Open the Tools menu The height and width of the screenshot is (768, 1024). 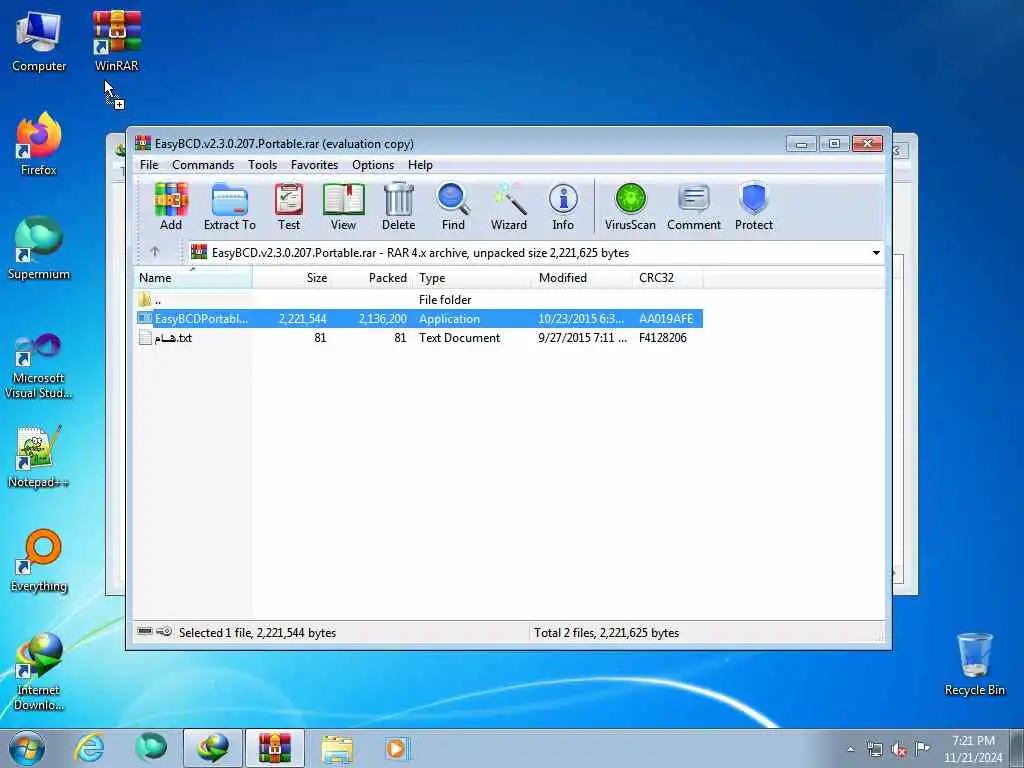point(263,165)
